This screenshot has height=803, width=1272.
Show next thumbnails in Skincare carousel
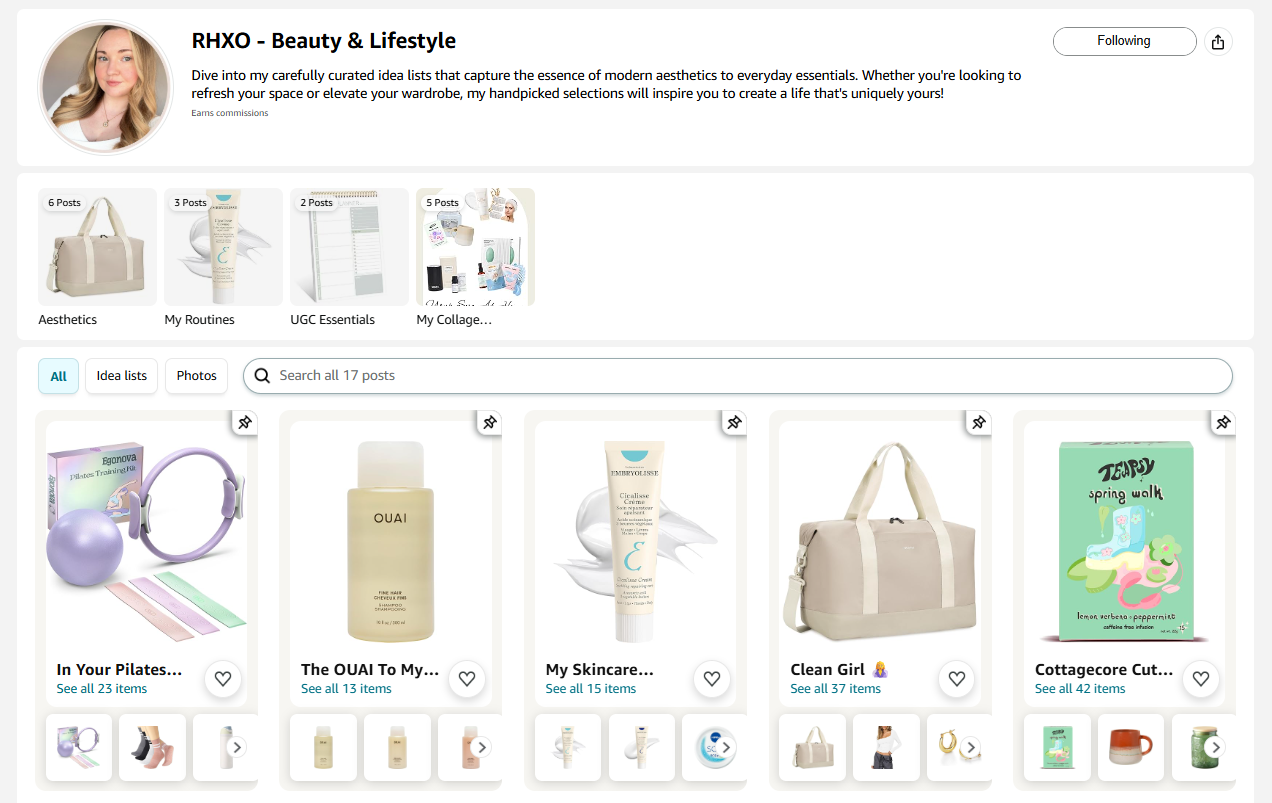pos(726,747)
